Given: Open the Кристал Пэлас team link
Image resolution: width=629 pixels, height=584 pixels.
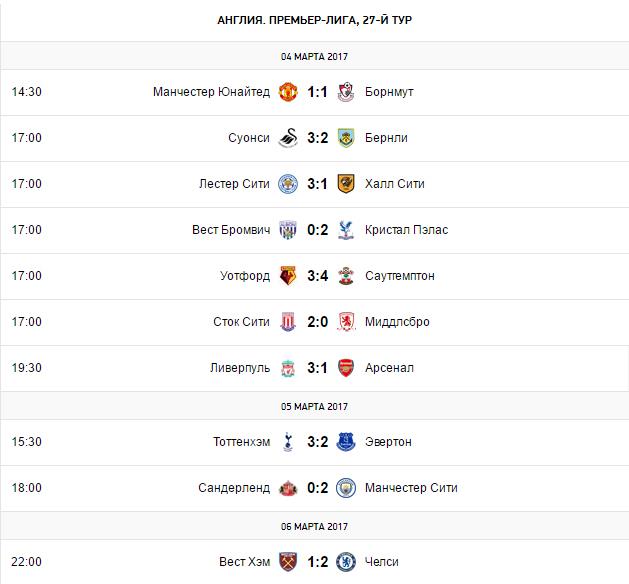Looking at the screenshot, I should [406, 230].
